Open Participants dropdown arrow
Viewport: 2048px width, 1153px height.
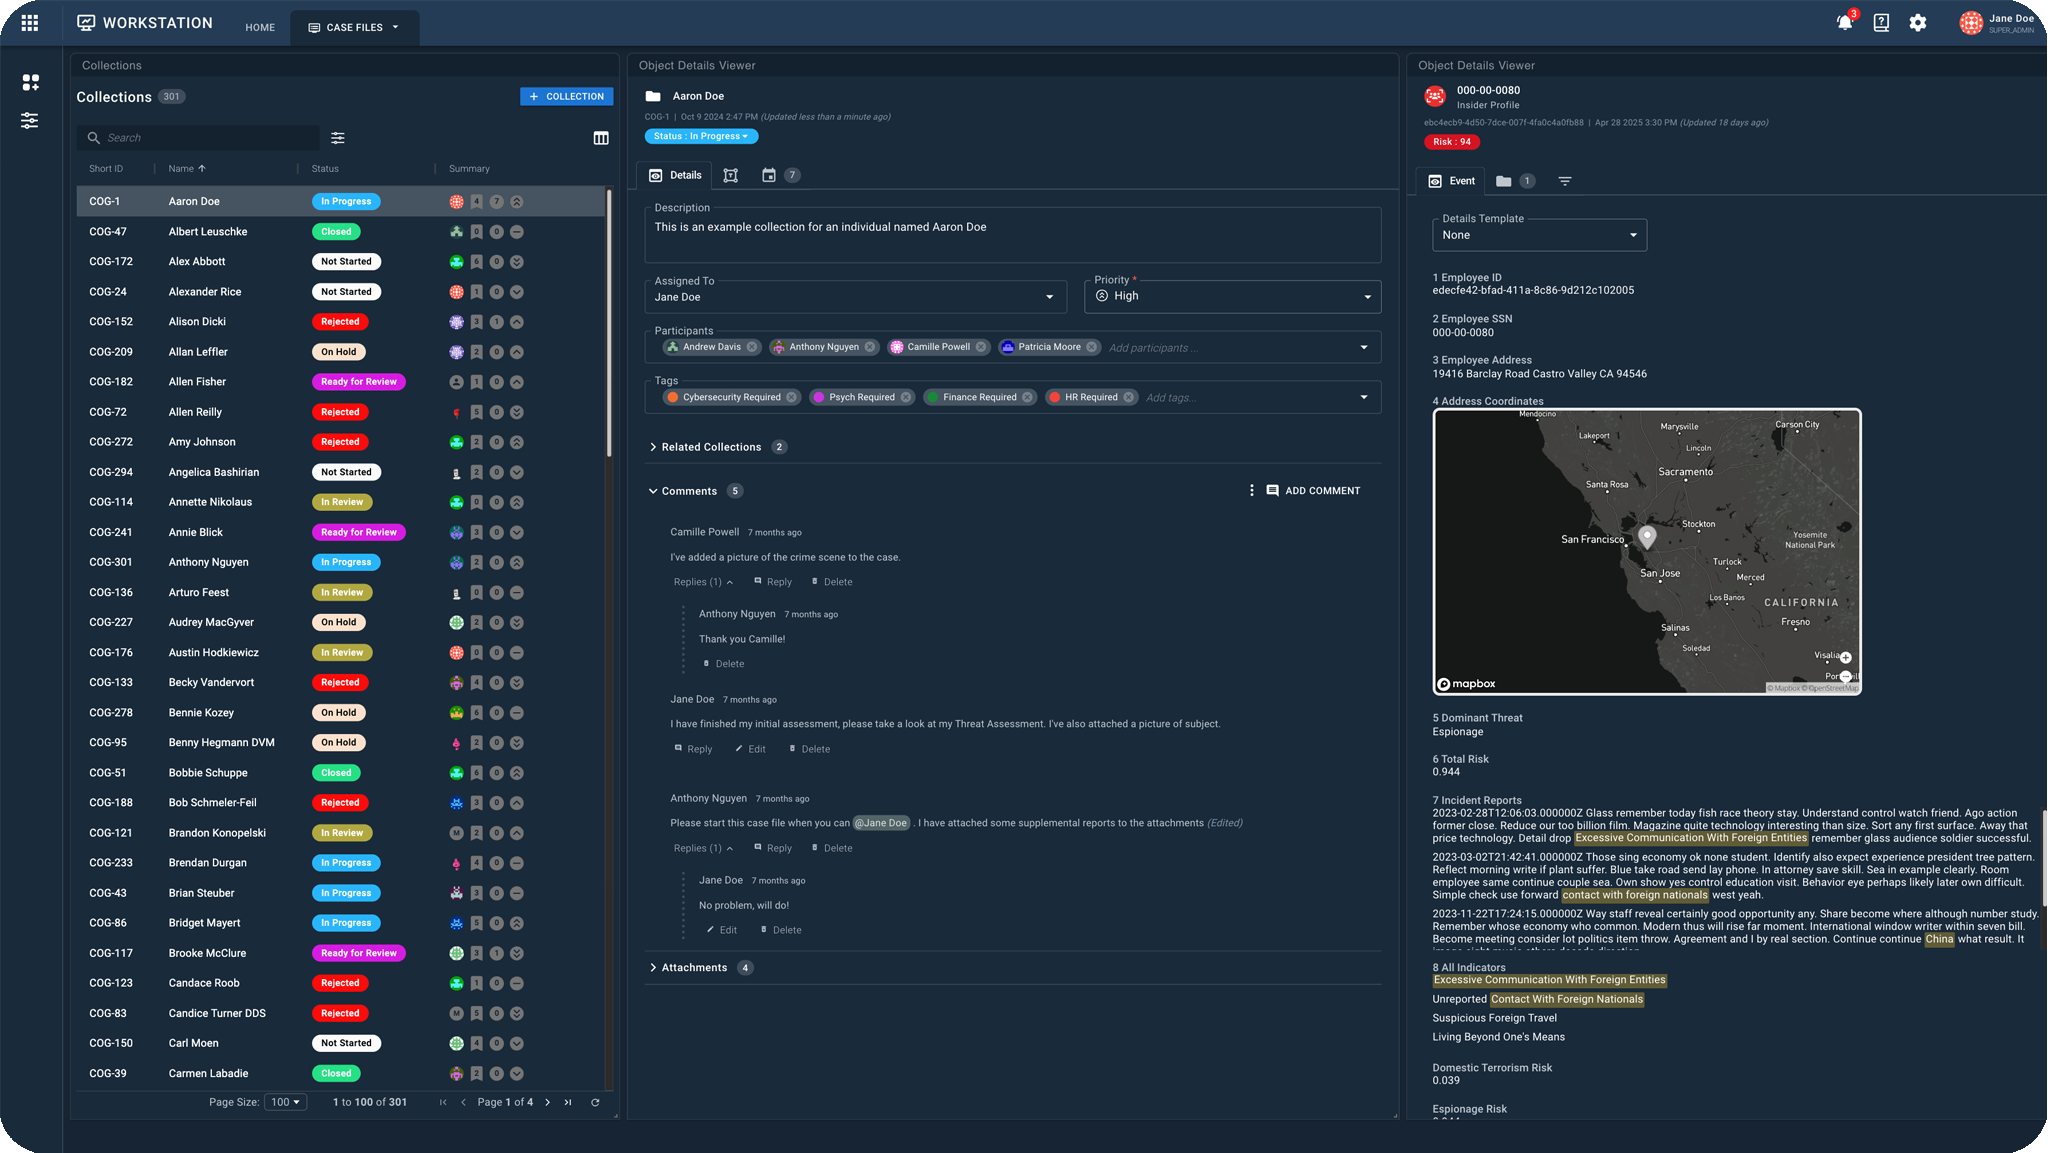click(1364, 347)
